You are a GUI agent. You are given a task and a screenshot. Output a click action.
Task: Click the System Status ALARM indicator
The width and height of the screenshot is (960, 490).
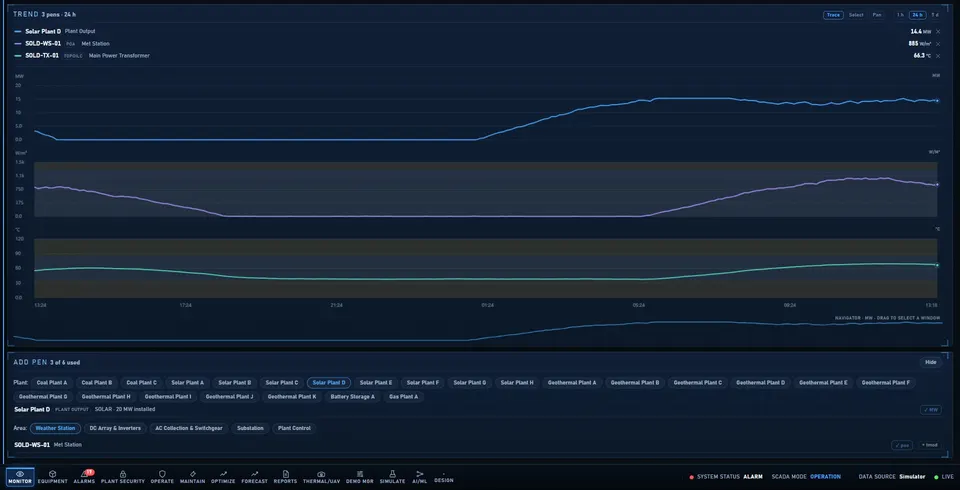pos(726,477)
